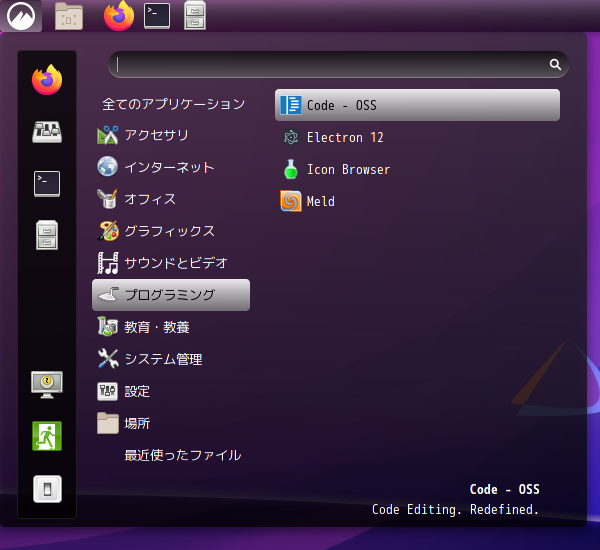Launch Firefox from the top panel
The height and width of the screenshot is (550, 600).
pyautogui.click(x=119, y=16)
